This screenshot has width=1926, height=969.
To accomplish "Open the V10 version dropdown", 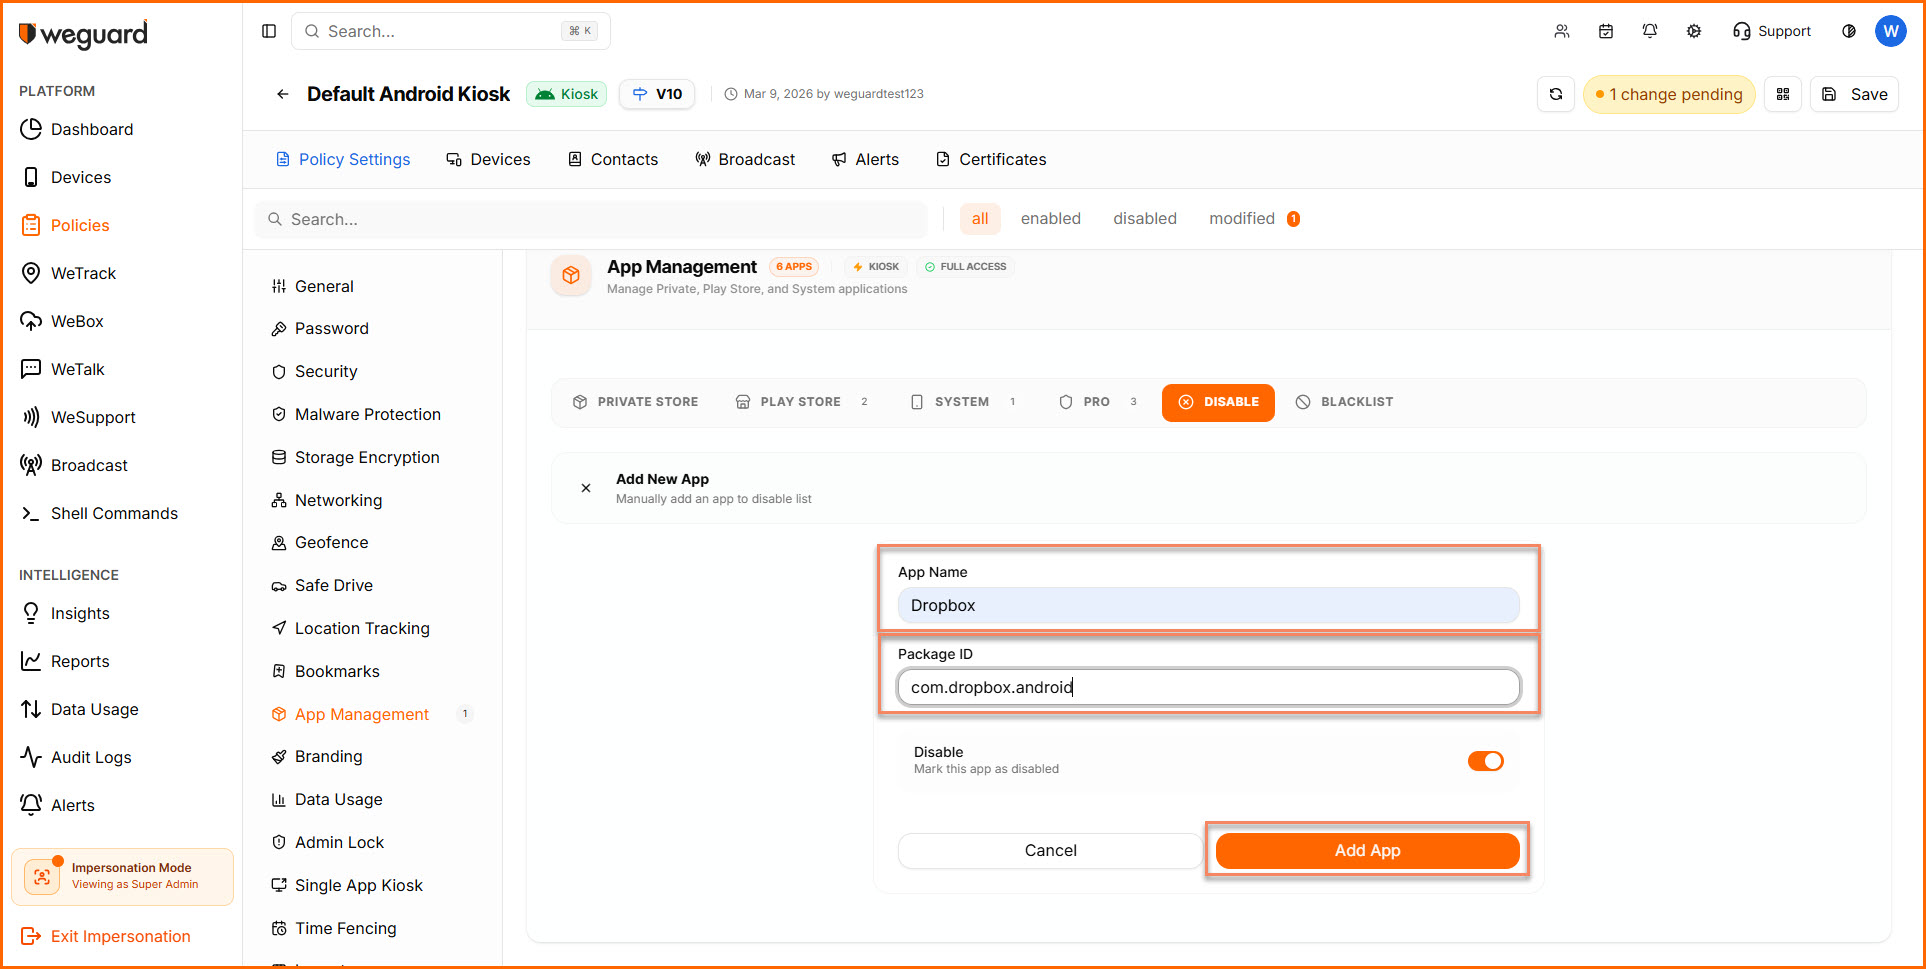I will point(657,94).
